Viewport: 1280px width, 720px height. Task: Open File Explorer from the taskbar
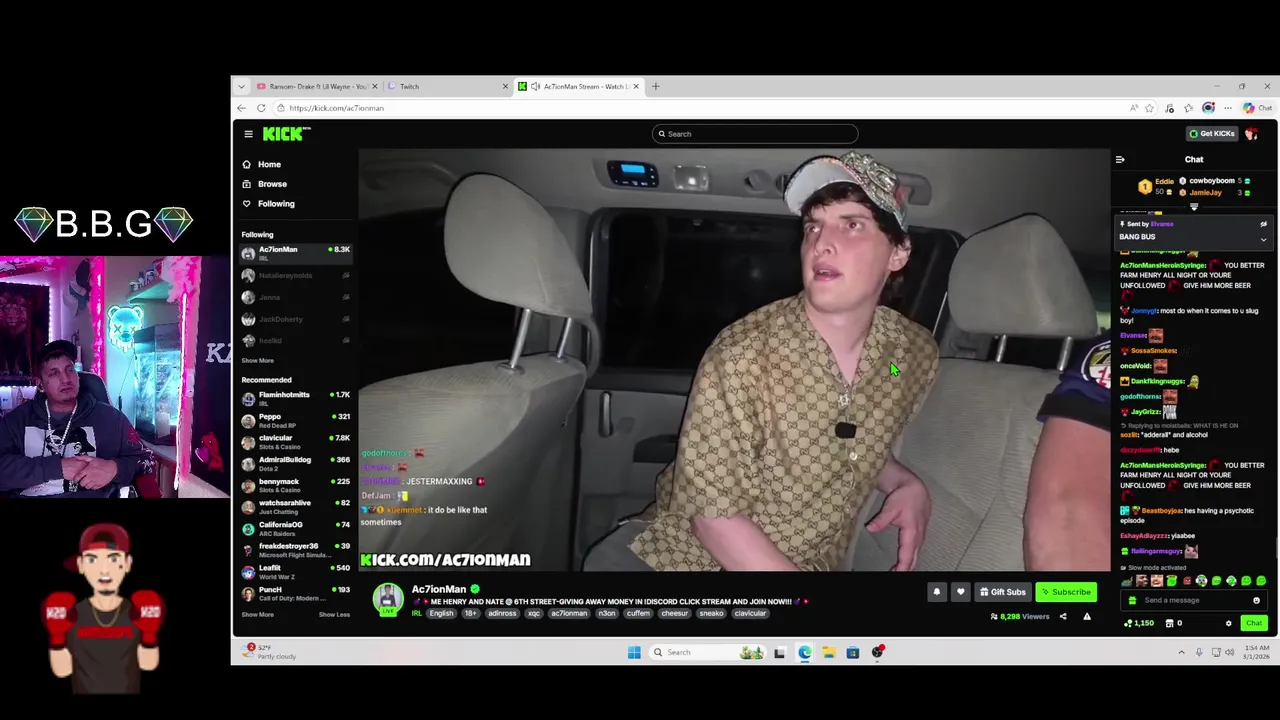pyautogui.click(x=828, y=652)
